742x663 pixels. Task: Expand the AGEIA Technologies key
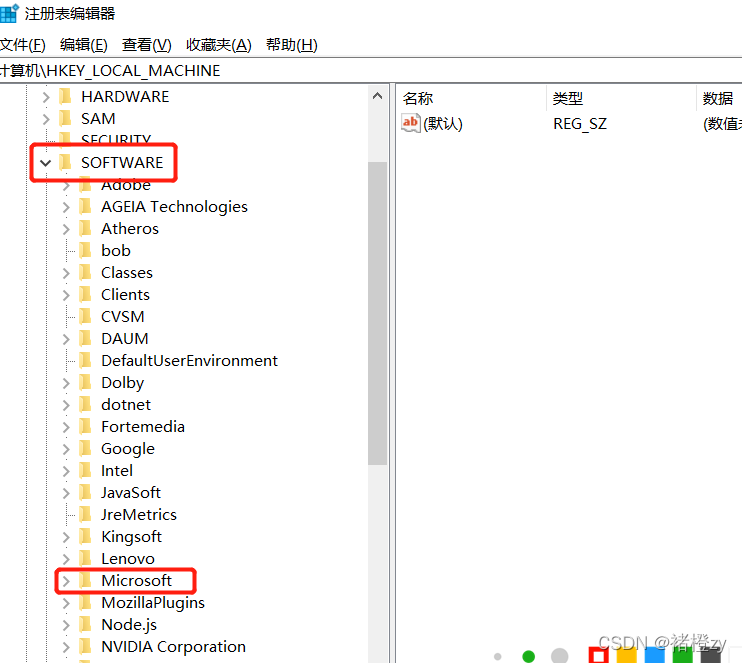[x=66, y=207]
